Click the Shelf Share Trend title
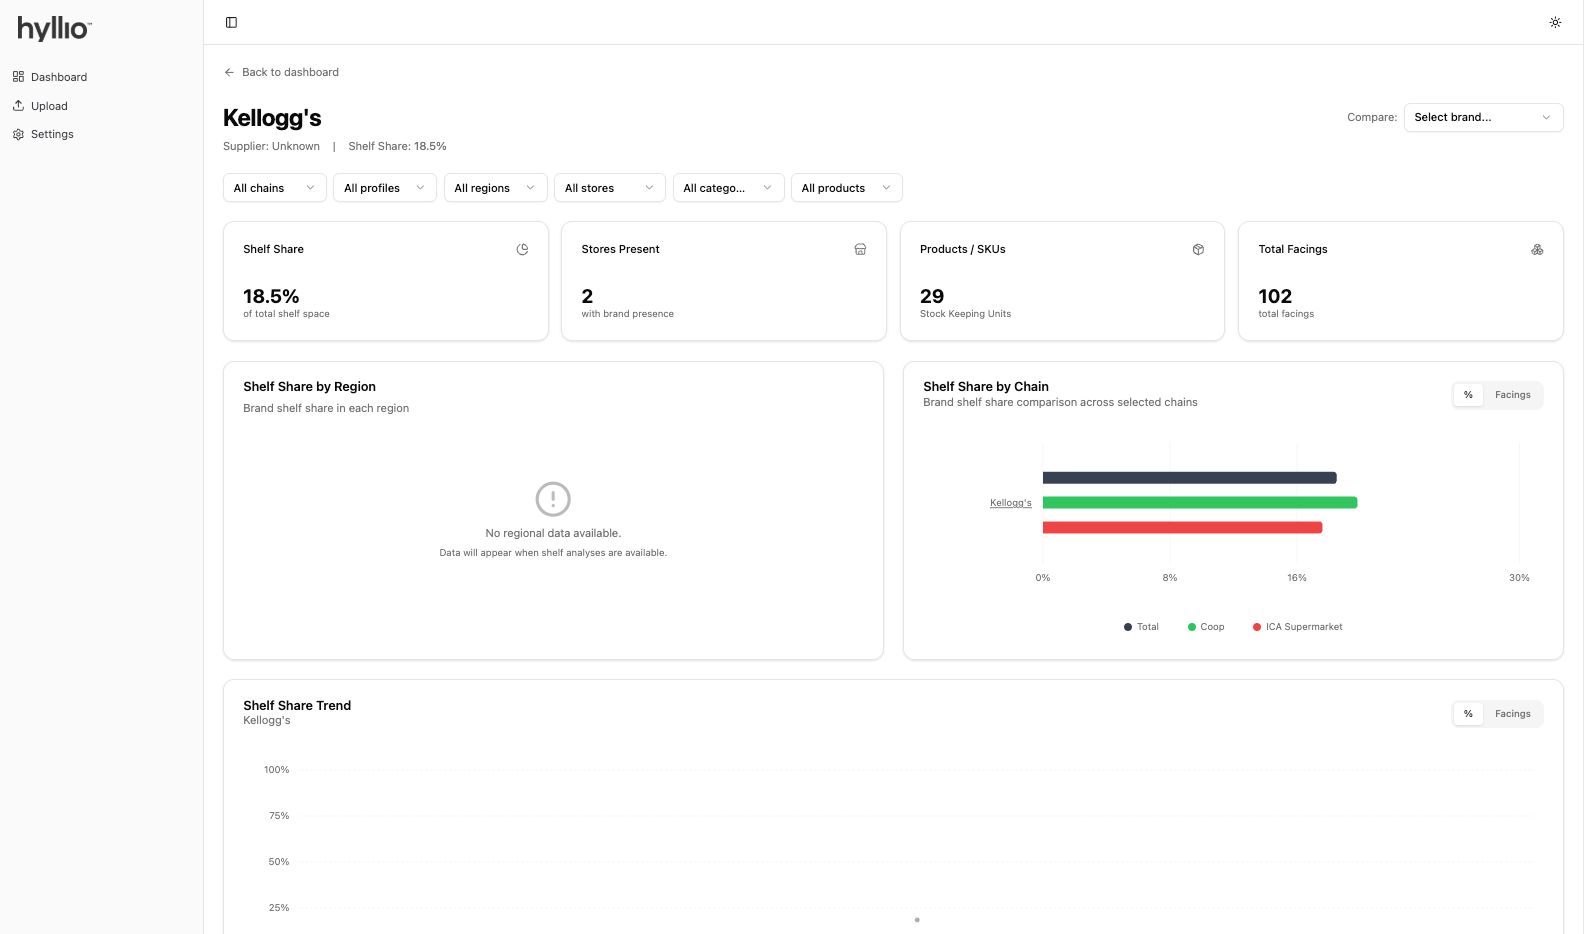Viewport: 1584px width, 934px height. point(297,706)
